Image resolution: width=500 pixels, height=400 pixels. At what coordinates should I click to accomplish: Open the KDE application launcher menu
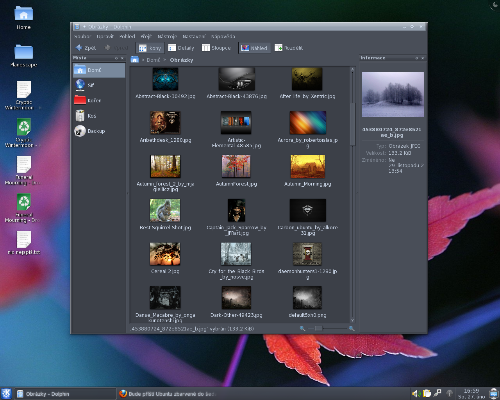6,394
